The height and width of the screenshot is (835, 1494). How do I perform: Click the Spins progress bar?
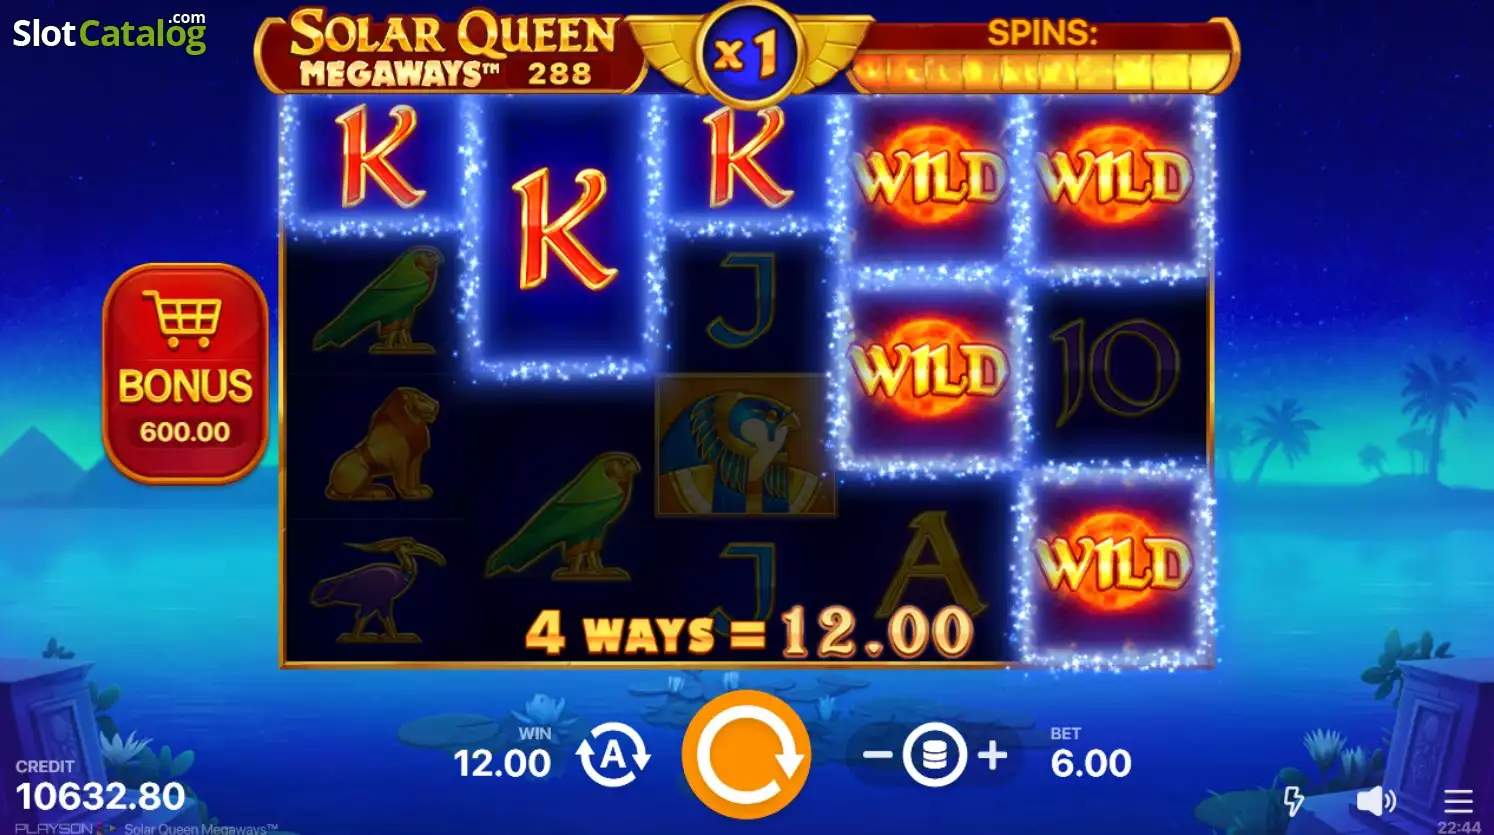pos(1042,71)
